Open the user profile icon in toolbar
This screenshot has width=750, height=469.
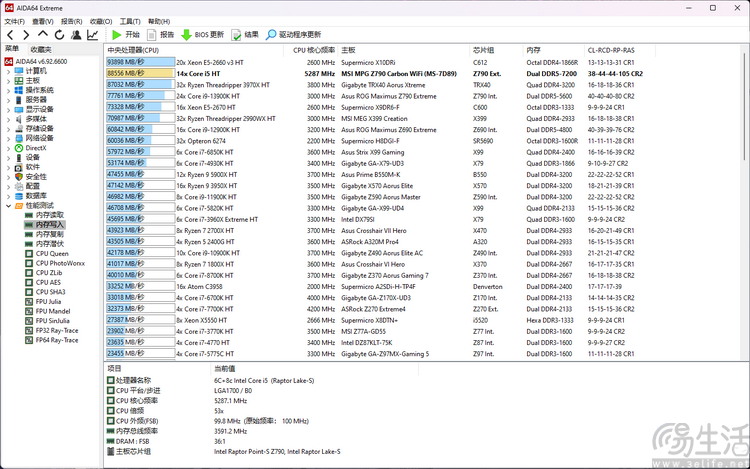tap(76, 35)
